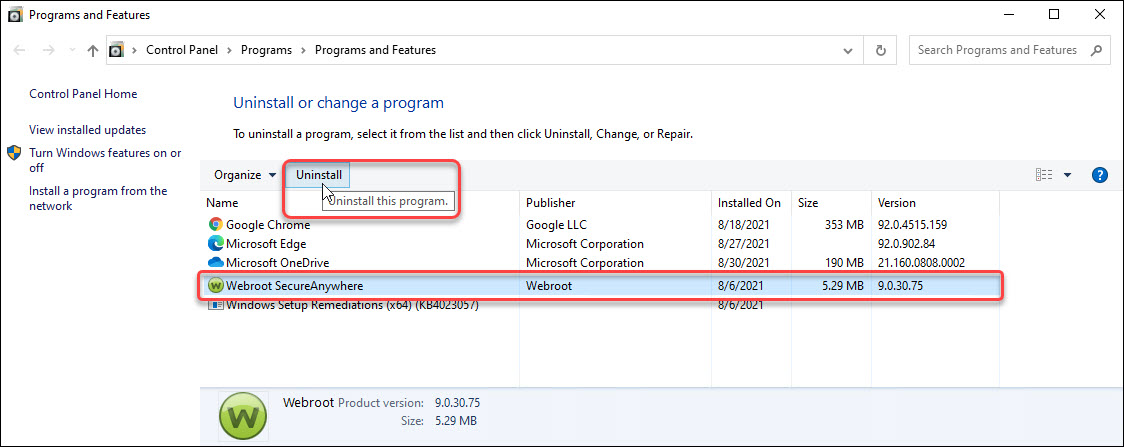Click the Microsoft OneDrive cloud icon
Screen dimensions: 1124x447
coord(215,263)
